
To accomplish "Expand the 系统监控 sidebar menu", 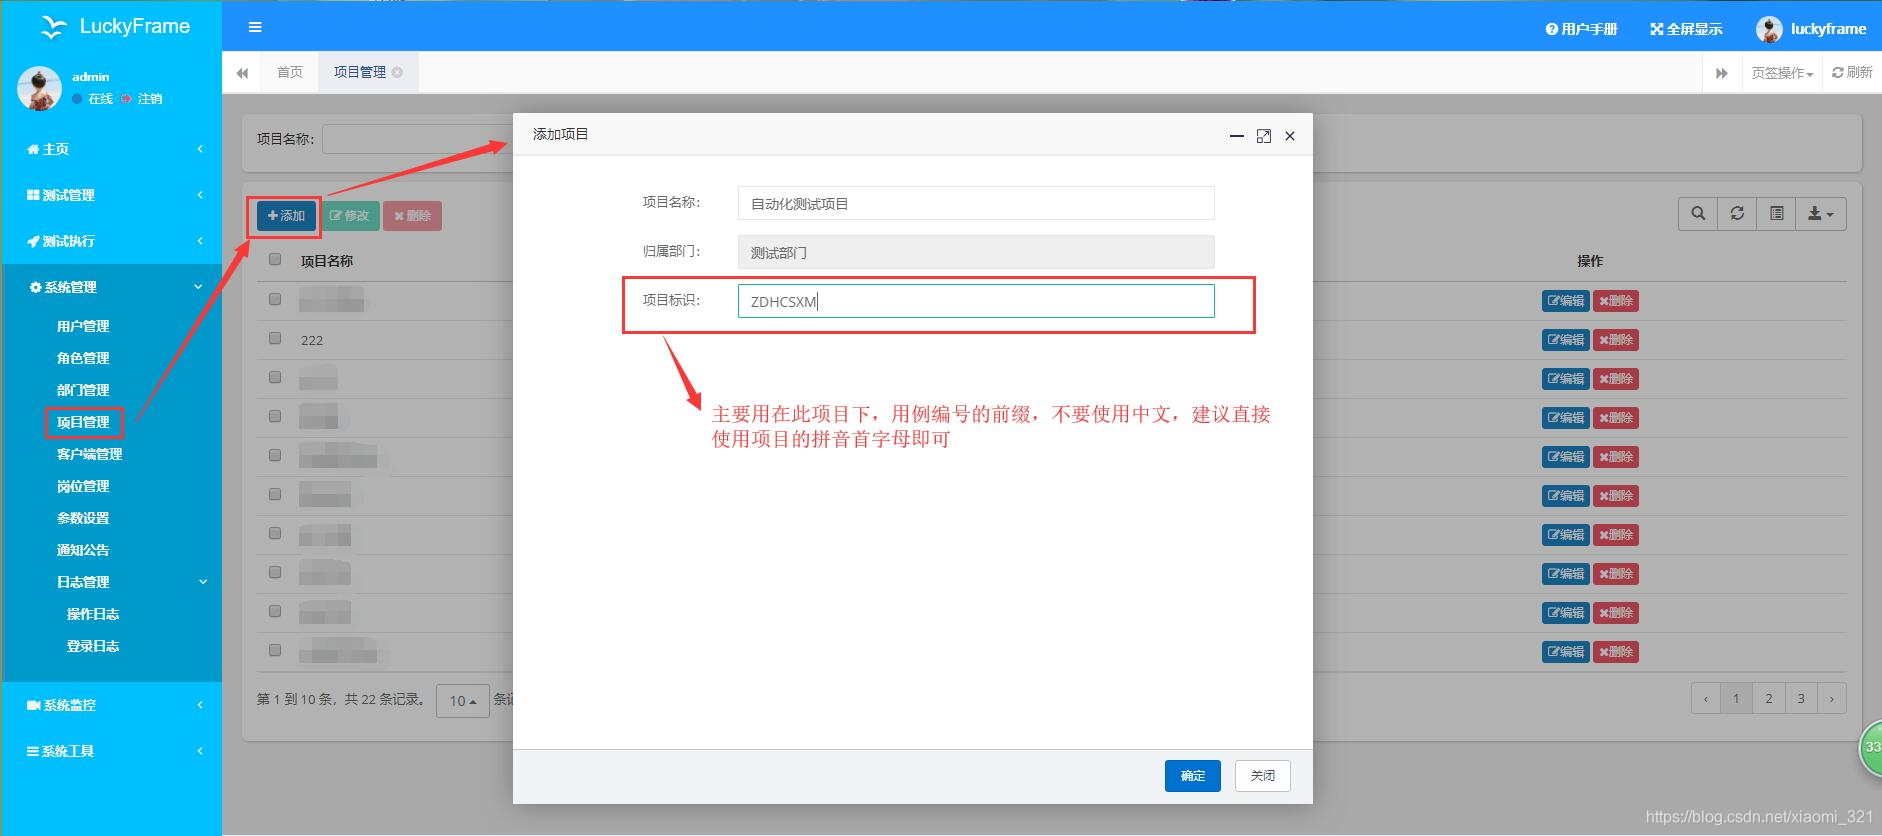I will click(x=112, y=705).
